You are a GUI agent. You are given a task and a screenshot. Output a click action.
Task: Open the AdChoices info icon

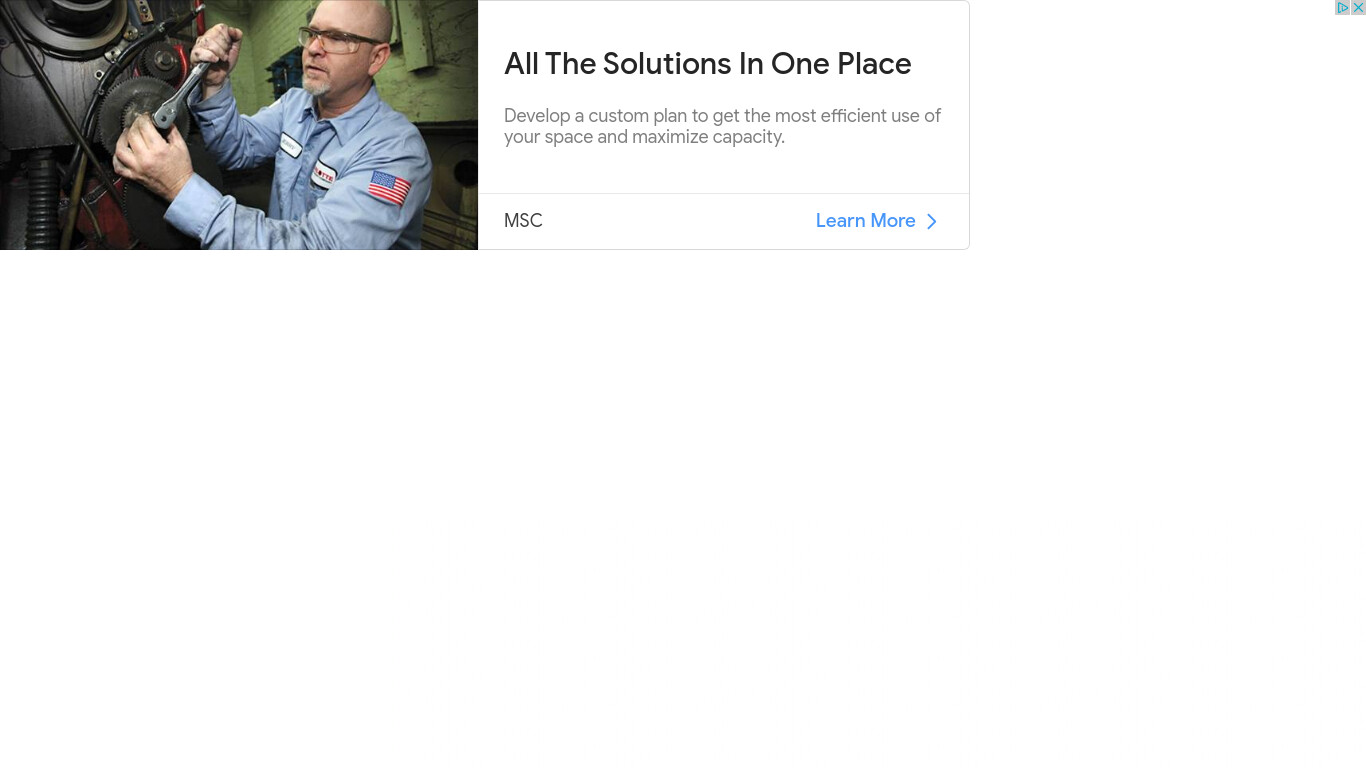(1343, 7)
